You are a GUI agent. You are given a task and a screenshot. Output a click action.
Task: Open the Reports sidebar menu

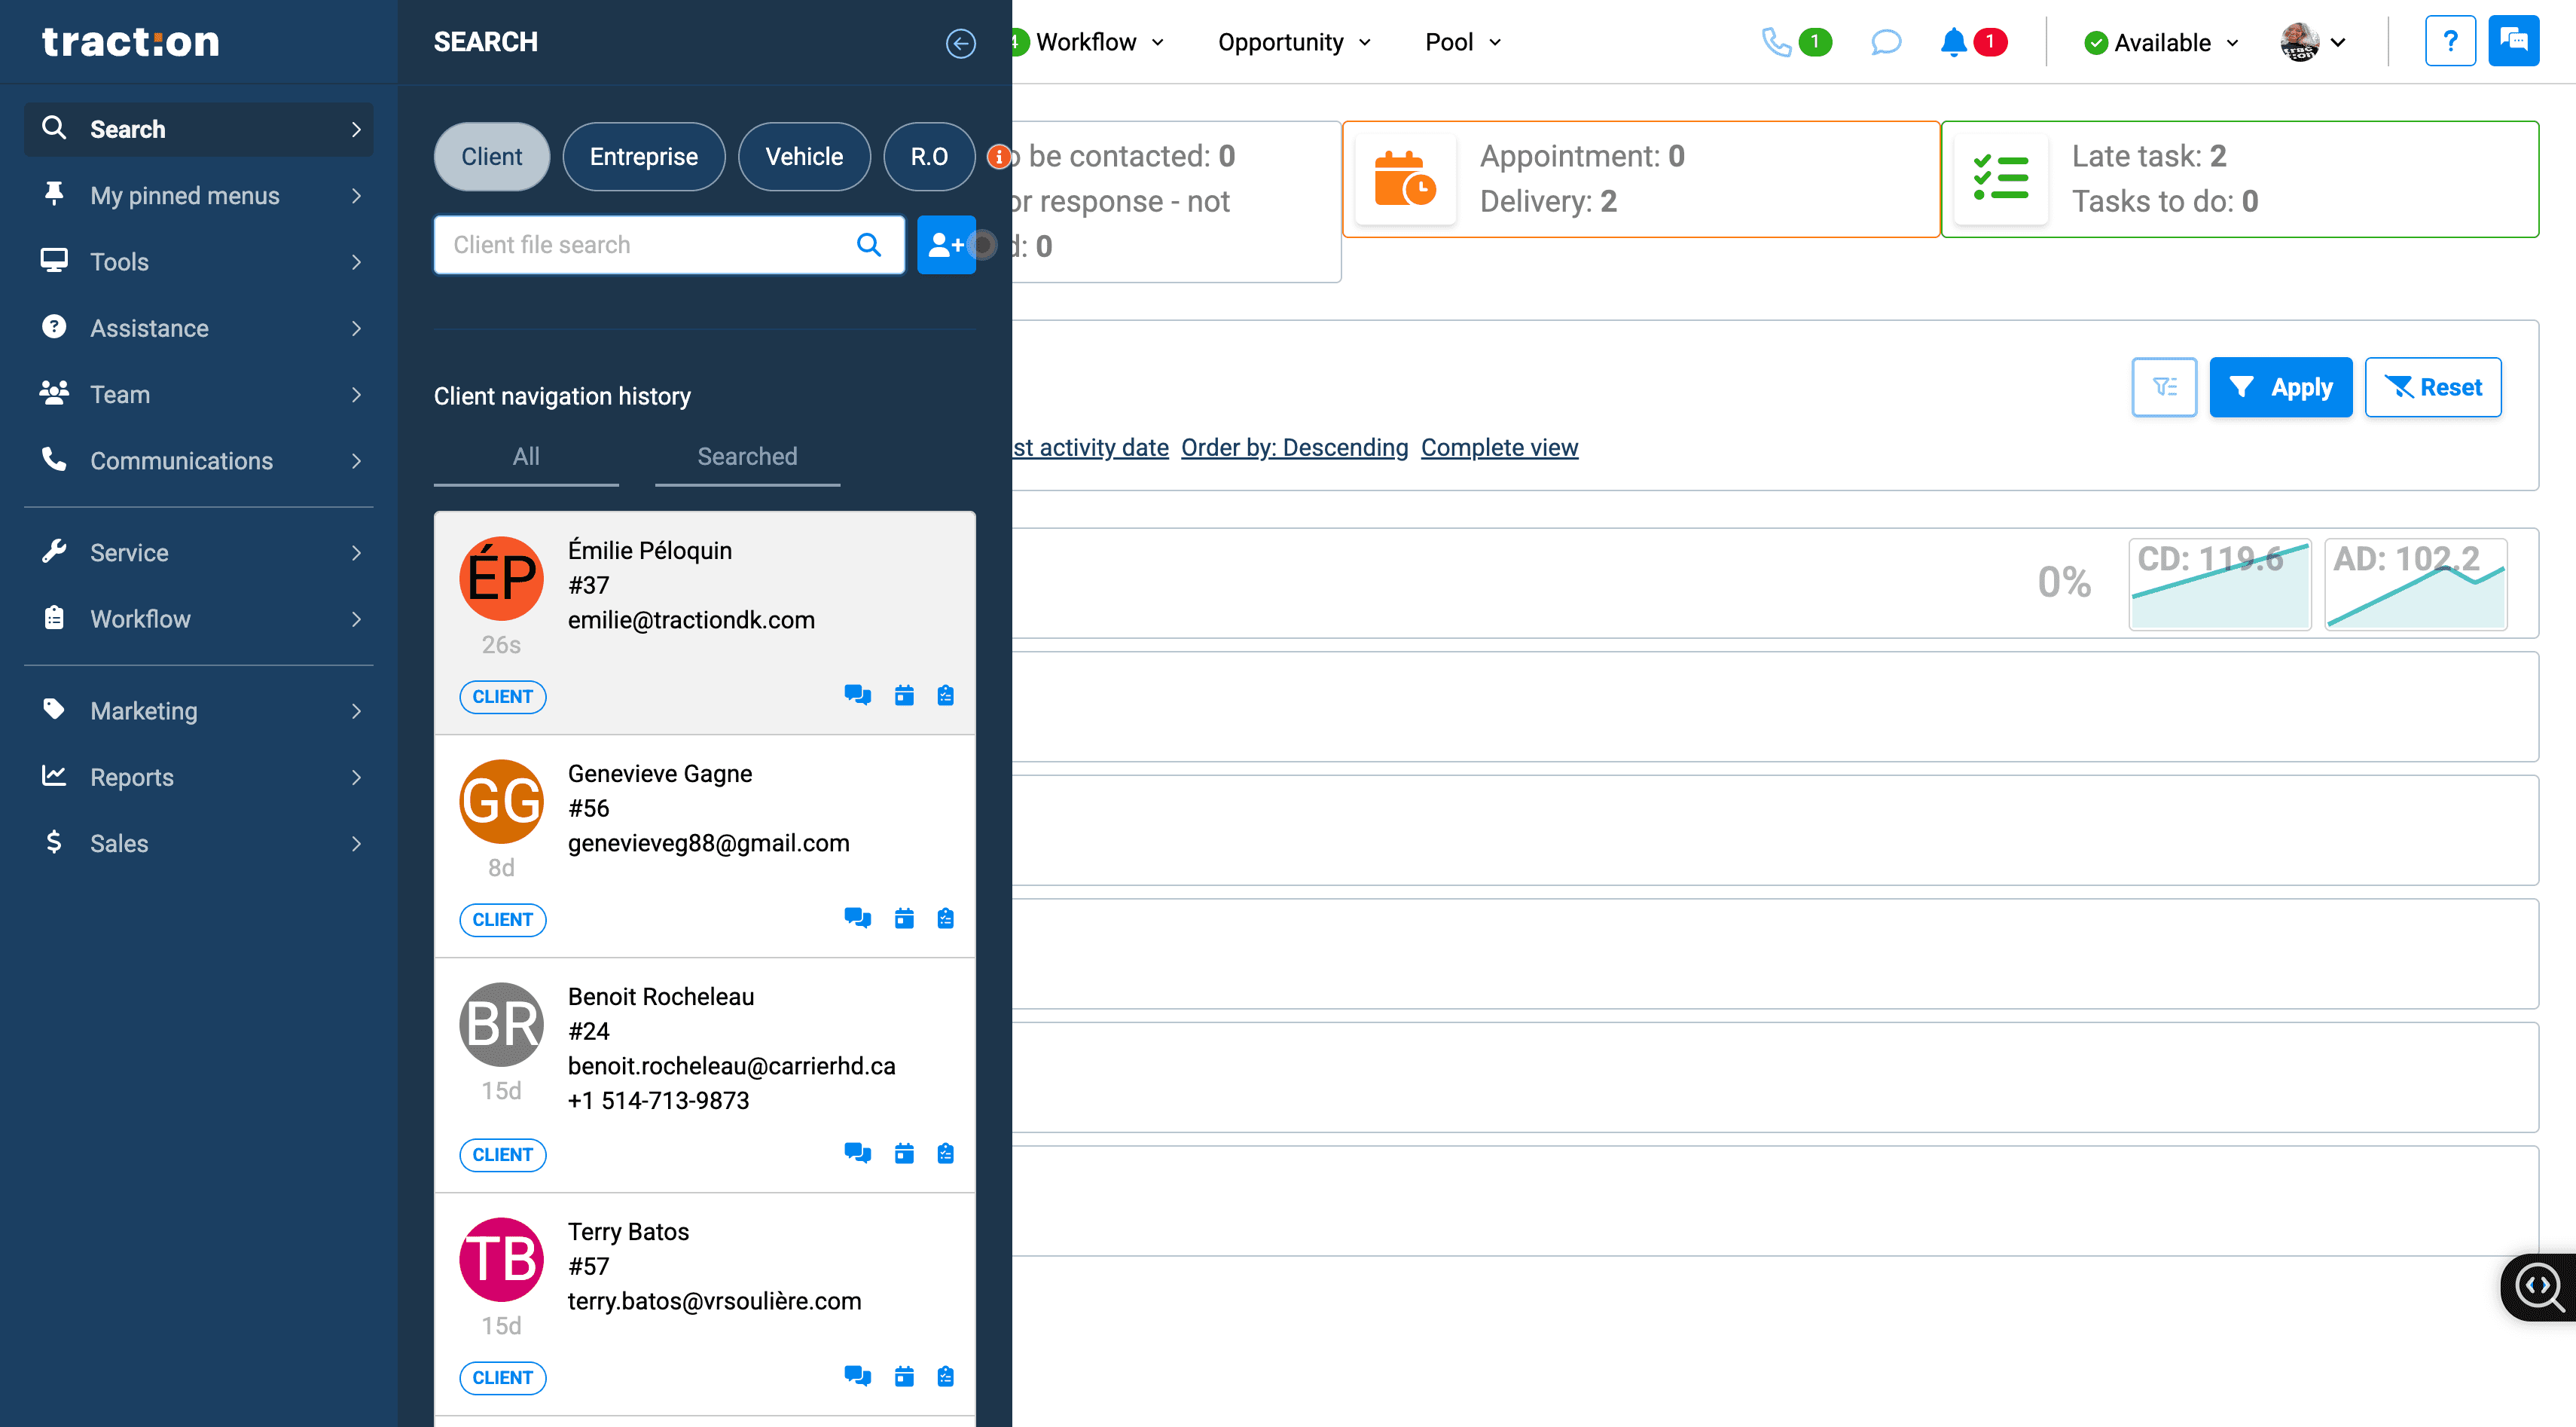(x=199, y=777)
